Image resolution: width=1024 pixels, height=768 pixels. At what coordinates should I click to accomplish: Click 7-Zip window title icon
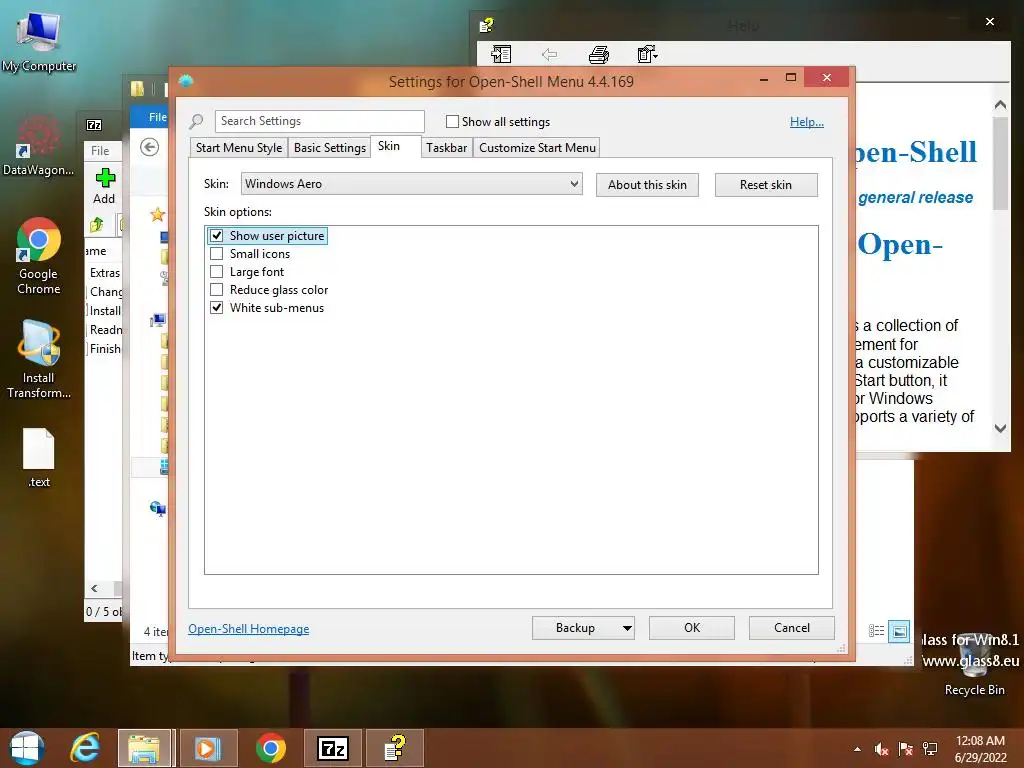click(94, 125)
